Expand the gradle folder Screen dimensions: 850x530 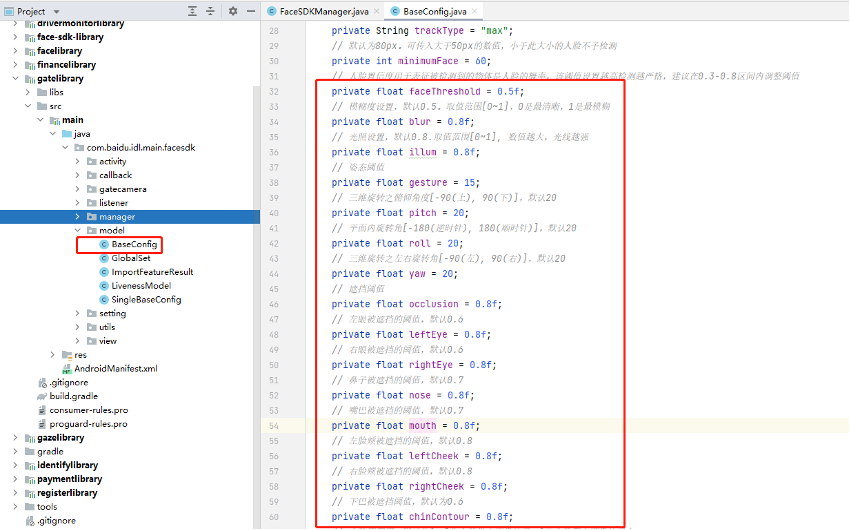[x=15, y=451]
